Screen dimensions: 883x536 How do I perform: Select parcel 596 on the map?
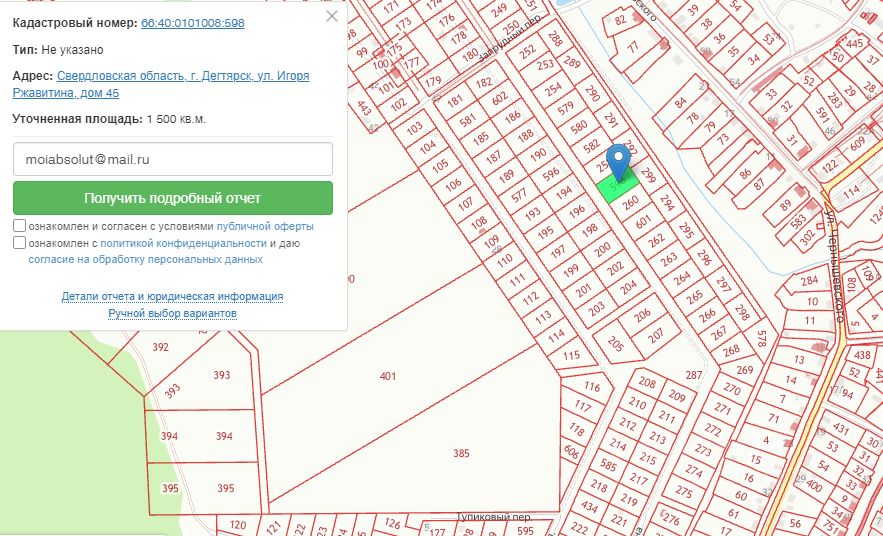(551, 173)
